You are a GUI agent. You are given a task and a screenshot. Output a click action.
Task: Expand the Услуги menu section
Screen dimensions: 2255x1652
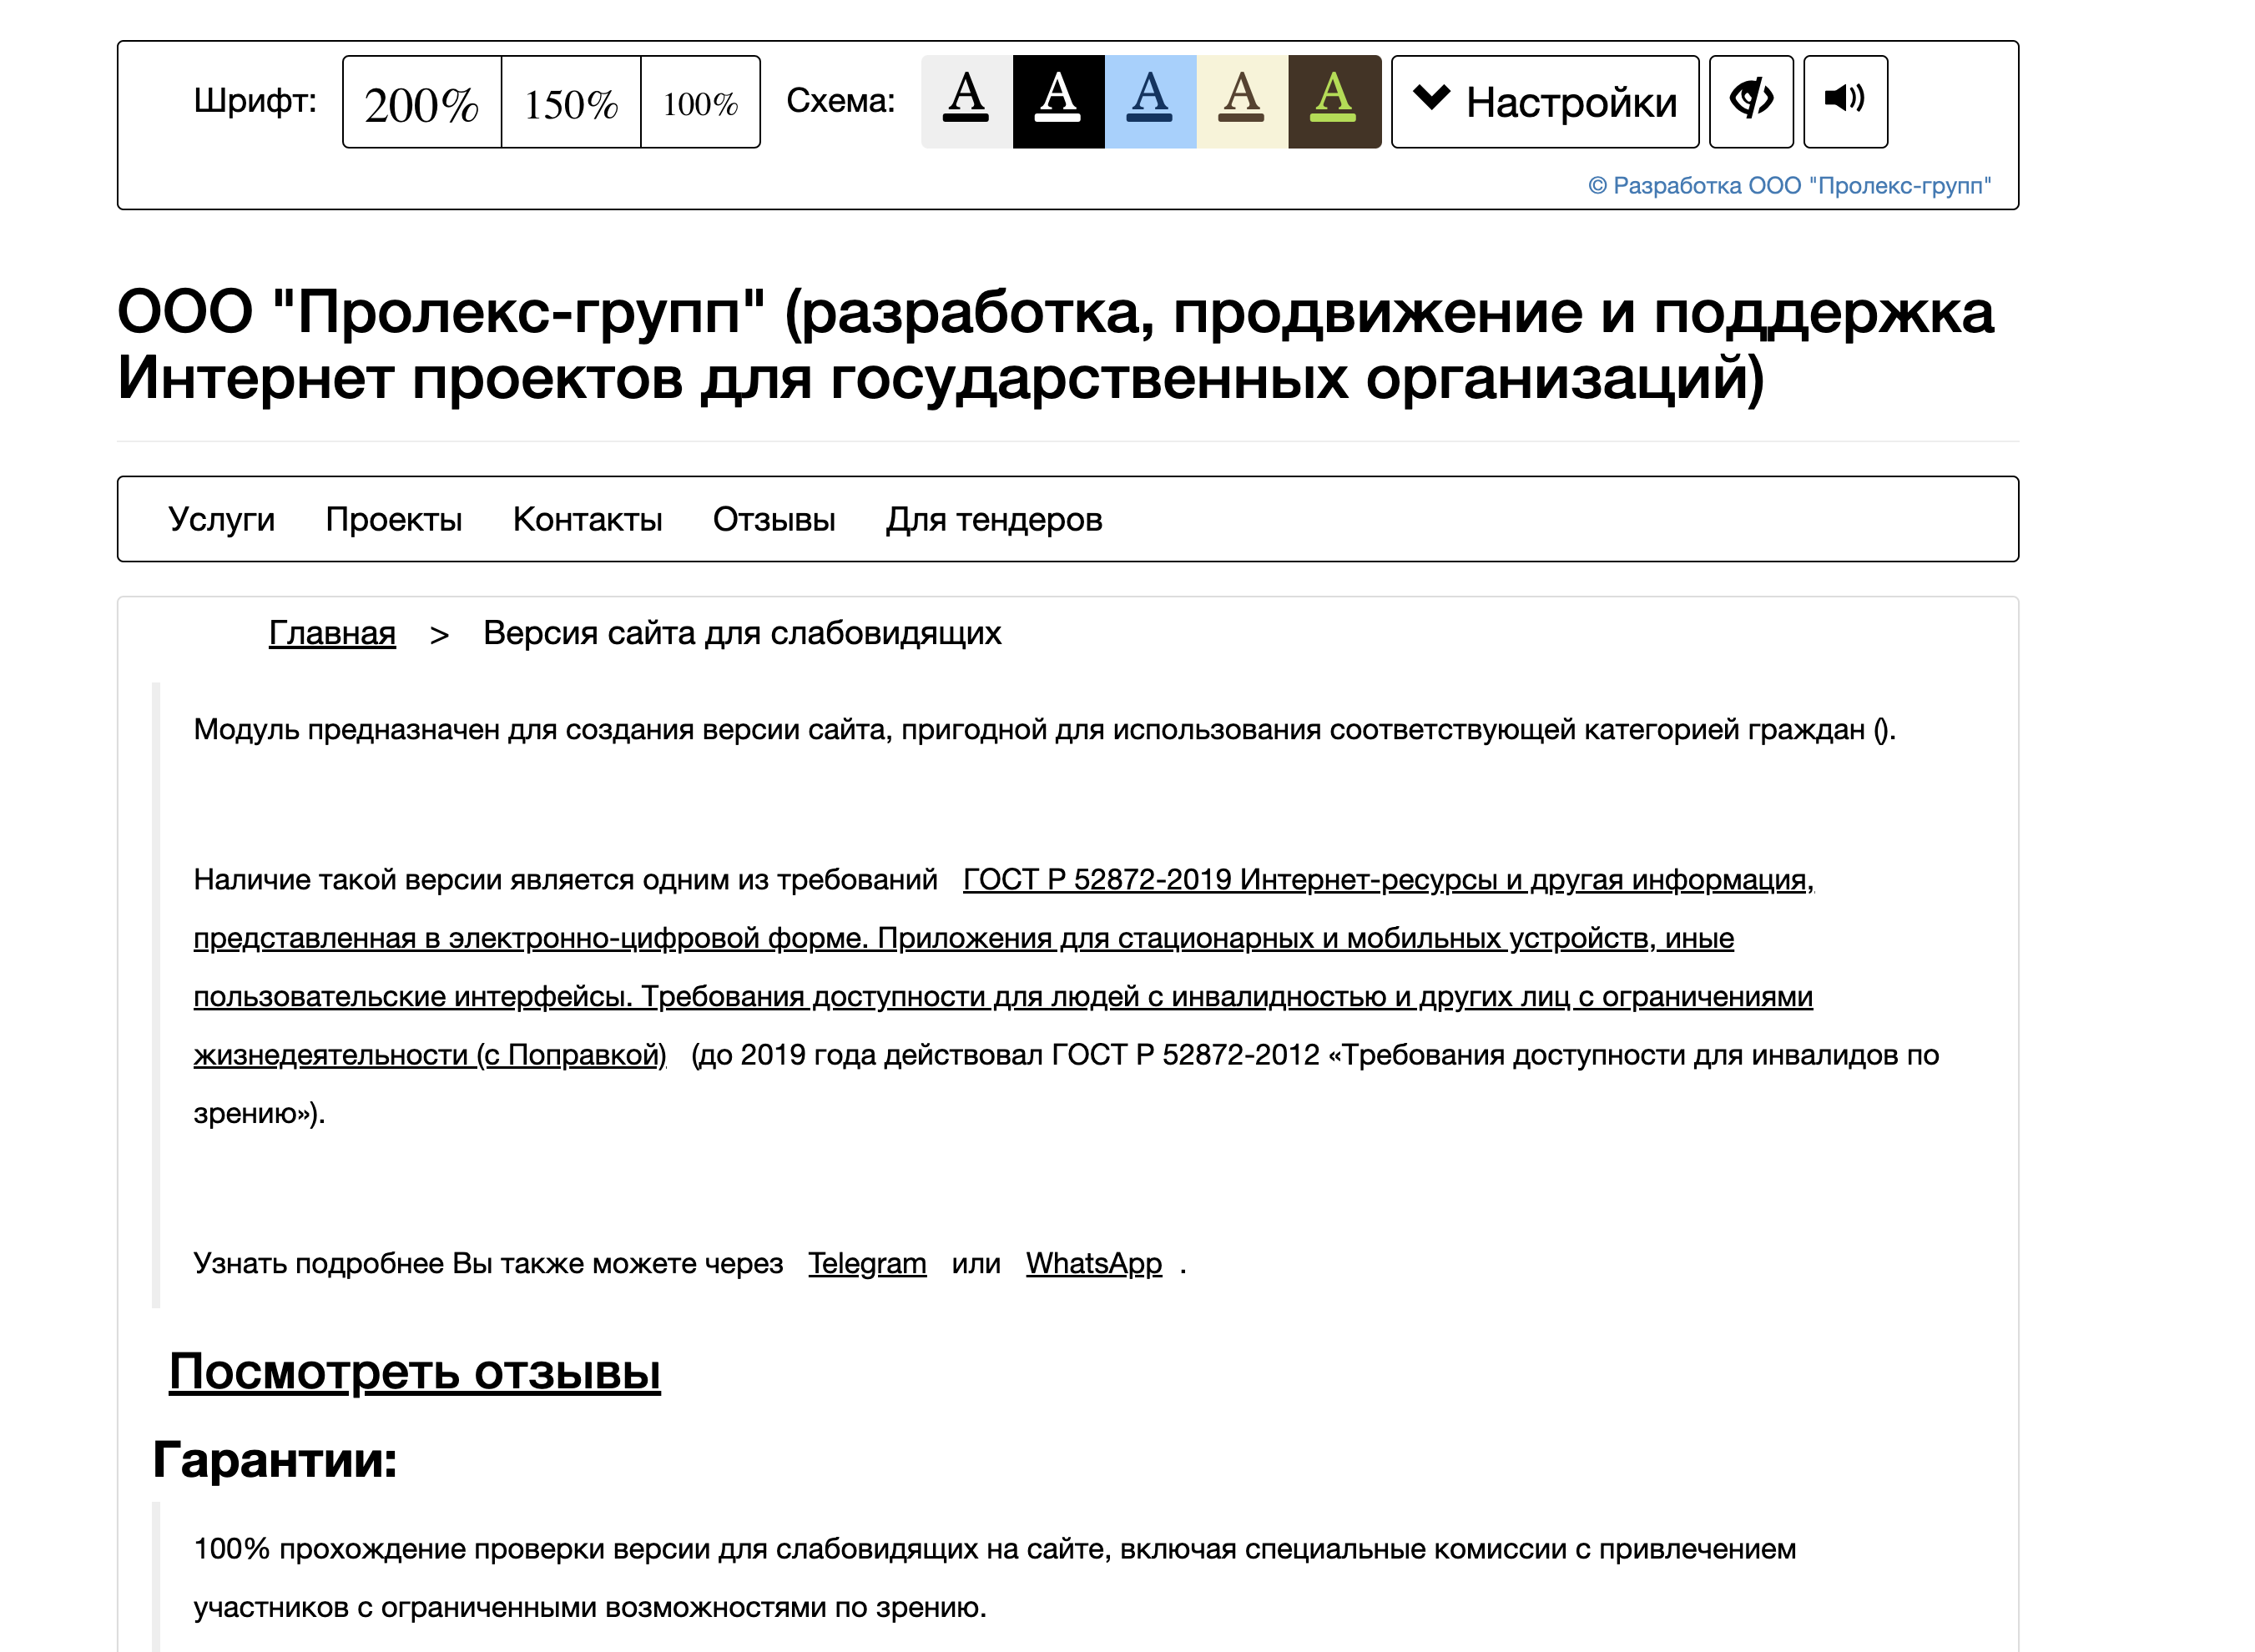222,519
